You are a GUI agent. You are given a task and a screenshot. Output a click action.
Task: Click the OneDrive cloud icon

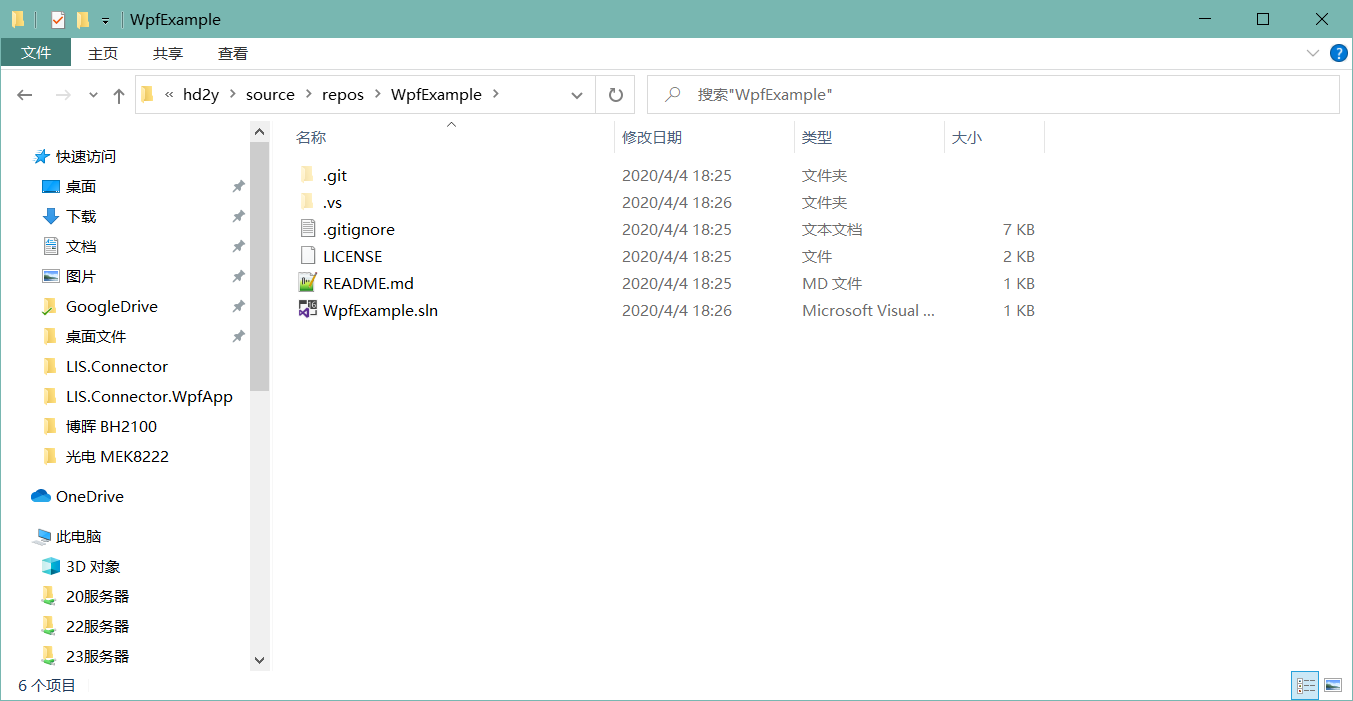41,496
